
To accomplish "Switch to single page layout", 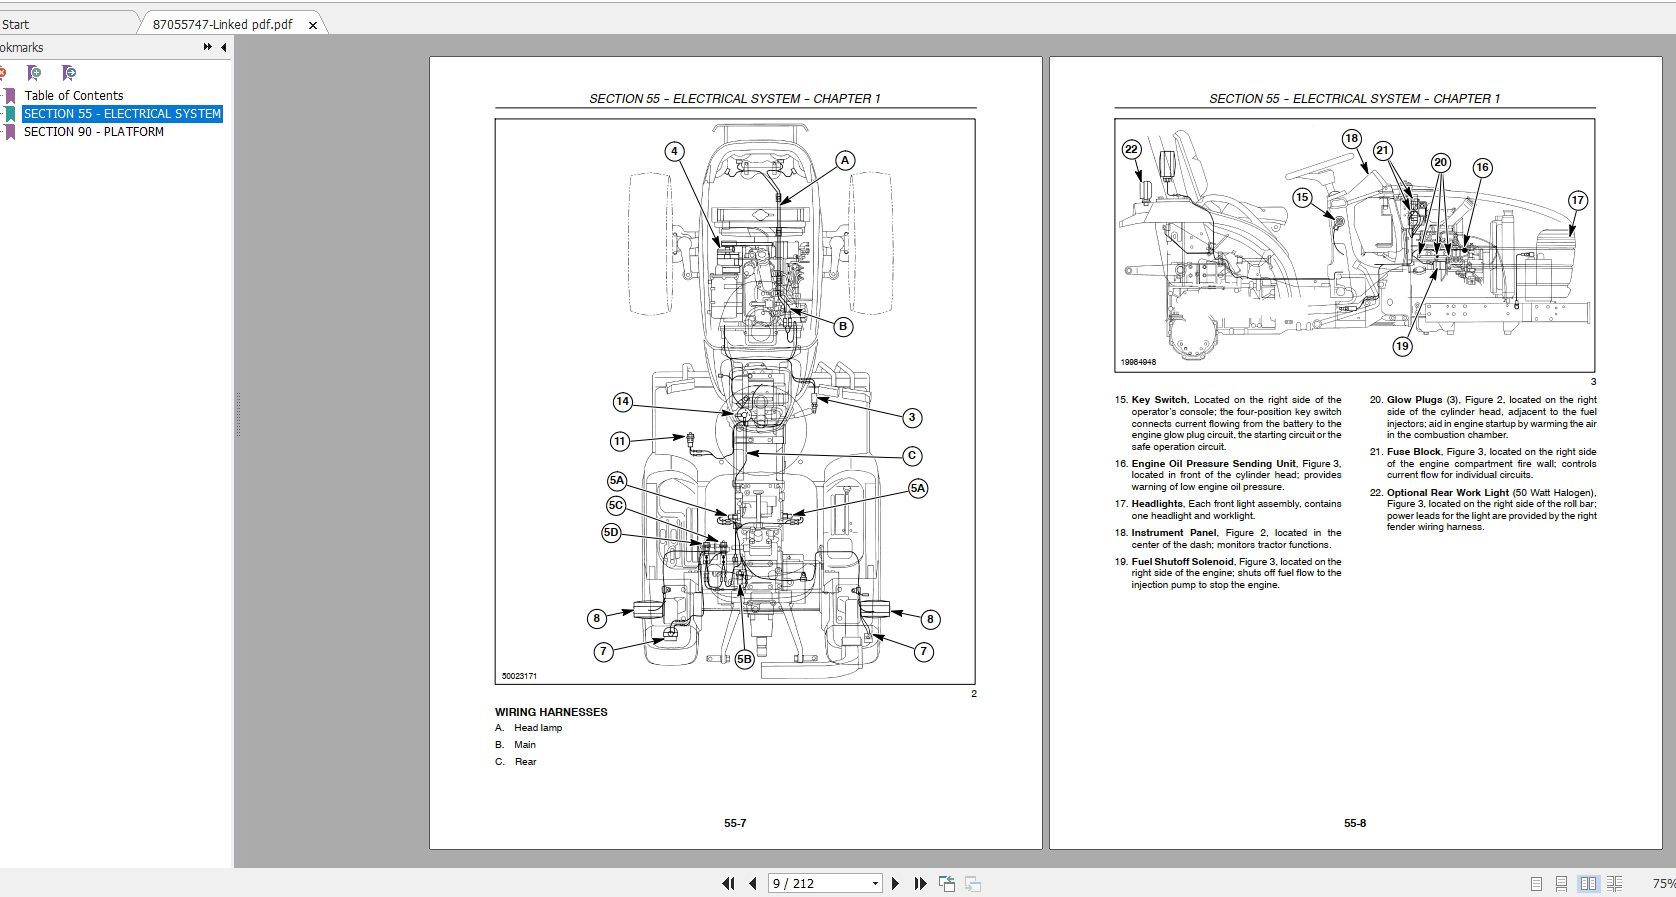I will pyautogui.click(x=1537, y=884).
